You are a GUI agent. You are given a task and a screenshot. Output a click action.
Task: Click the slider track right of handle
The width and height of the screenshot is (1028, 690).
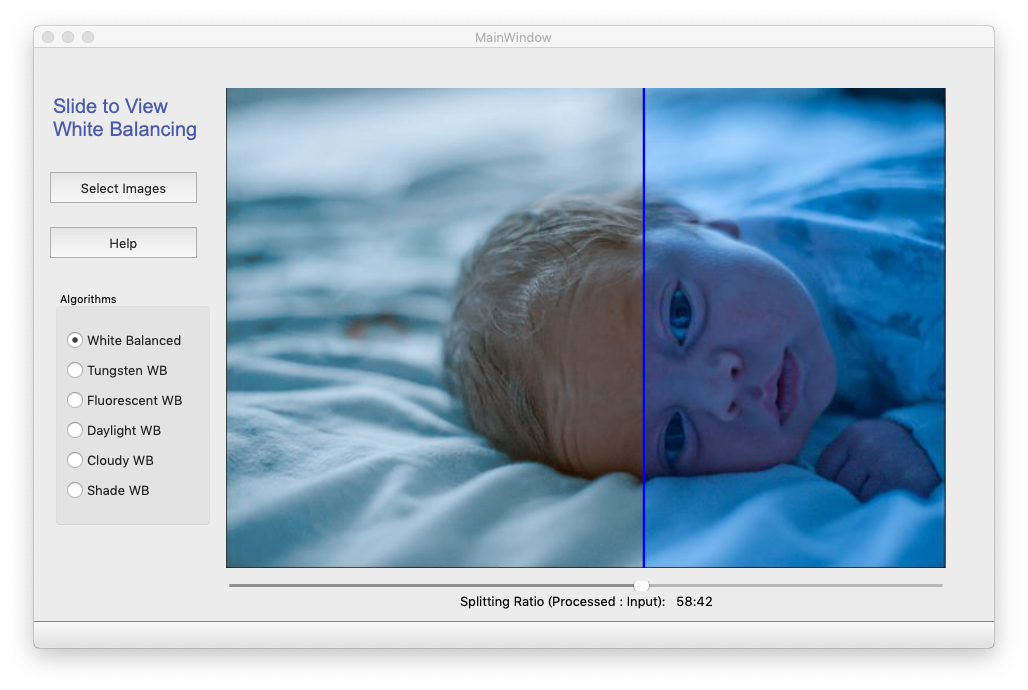796,585
